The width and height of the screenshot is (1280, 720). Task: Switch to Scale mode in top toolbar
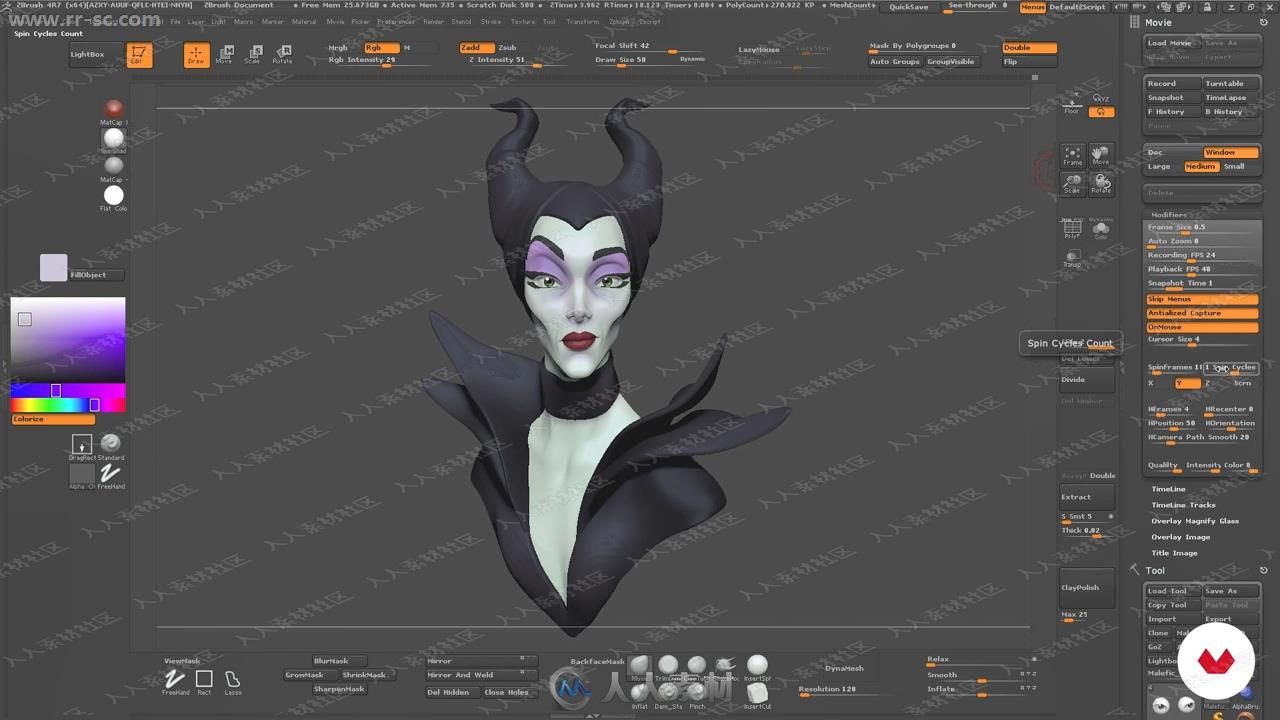tap(254, 54)
